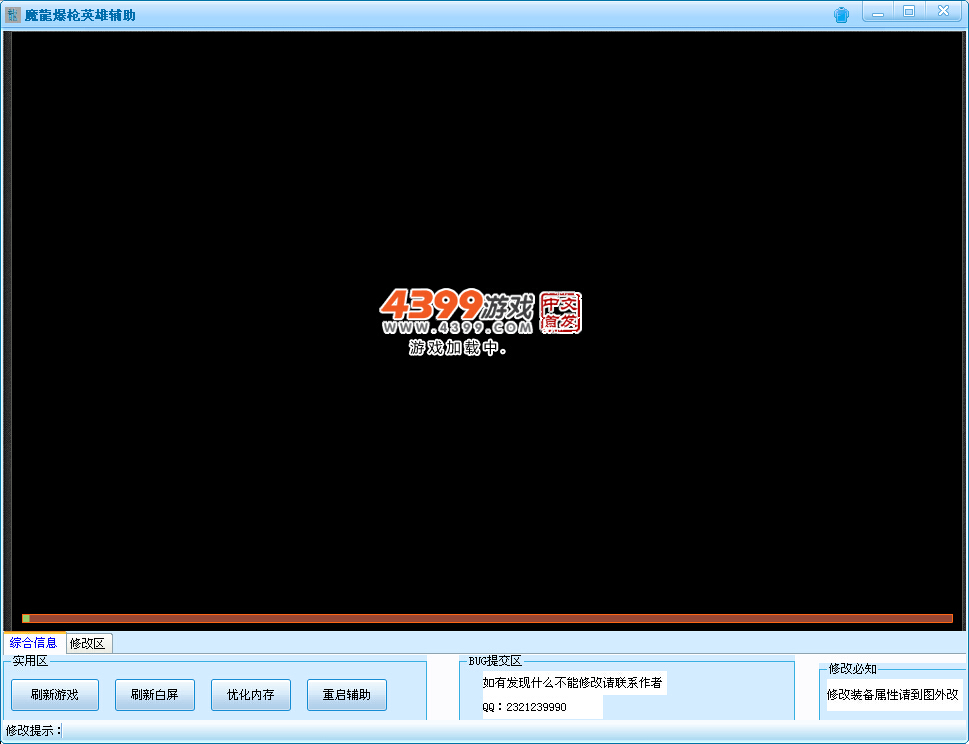Click the window title 魔龍爆枪英雄辅助
The height and width of the screenshot is (744, 969).
[x=80, y=15]
